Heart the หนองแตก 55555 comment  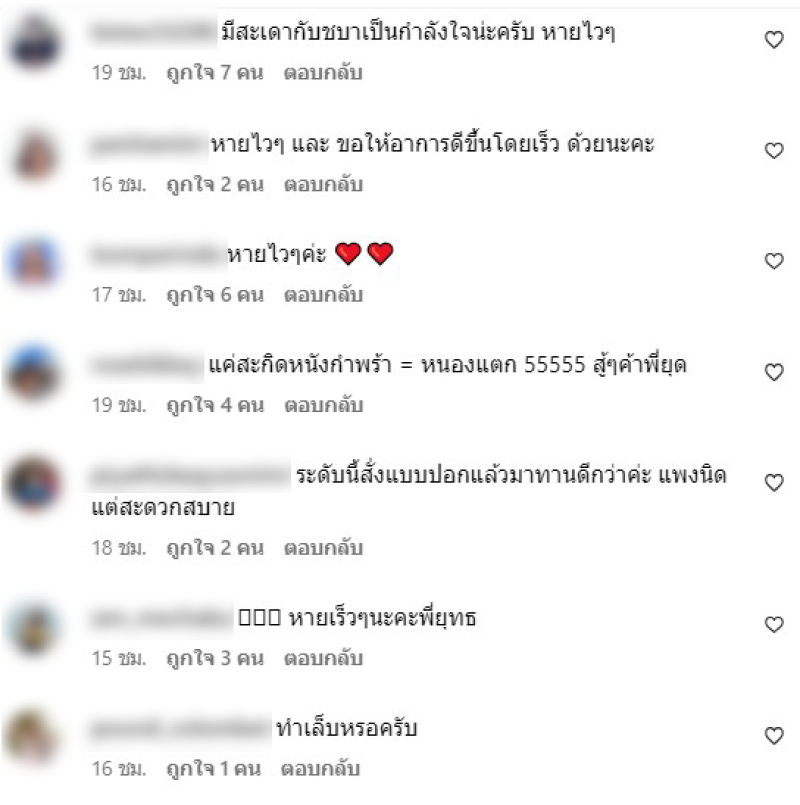point(774,372)
